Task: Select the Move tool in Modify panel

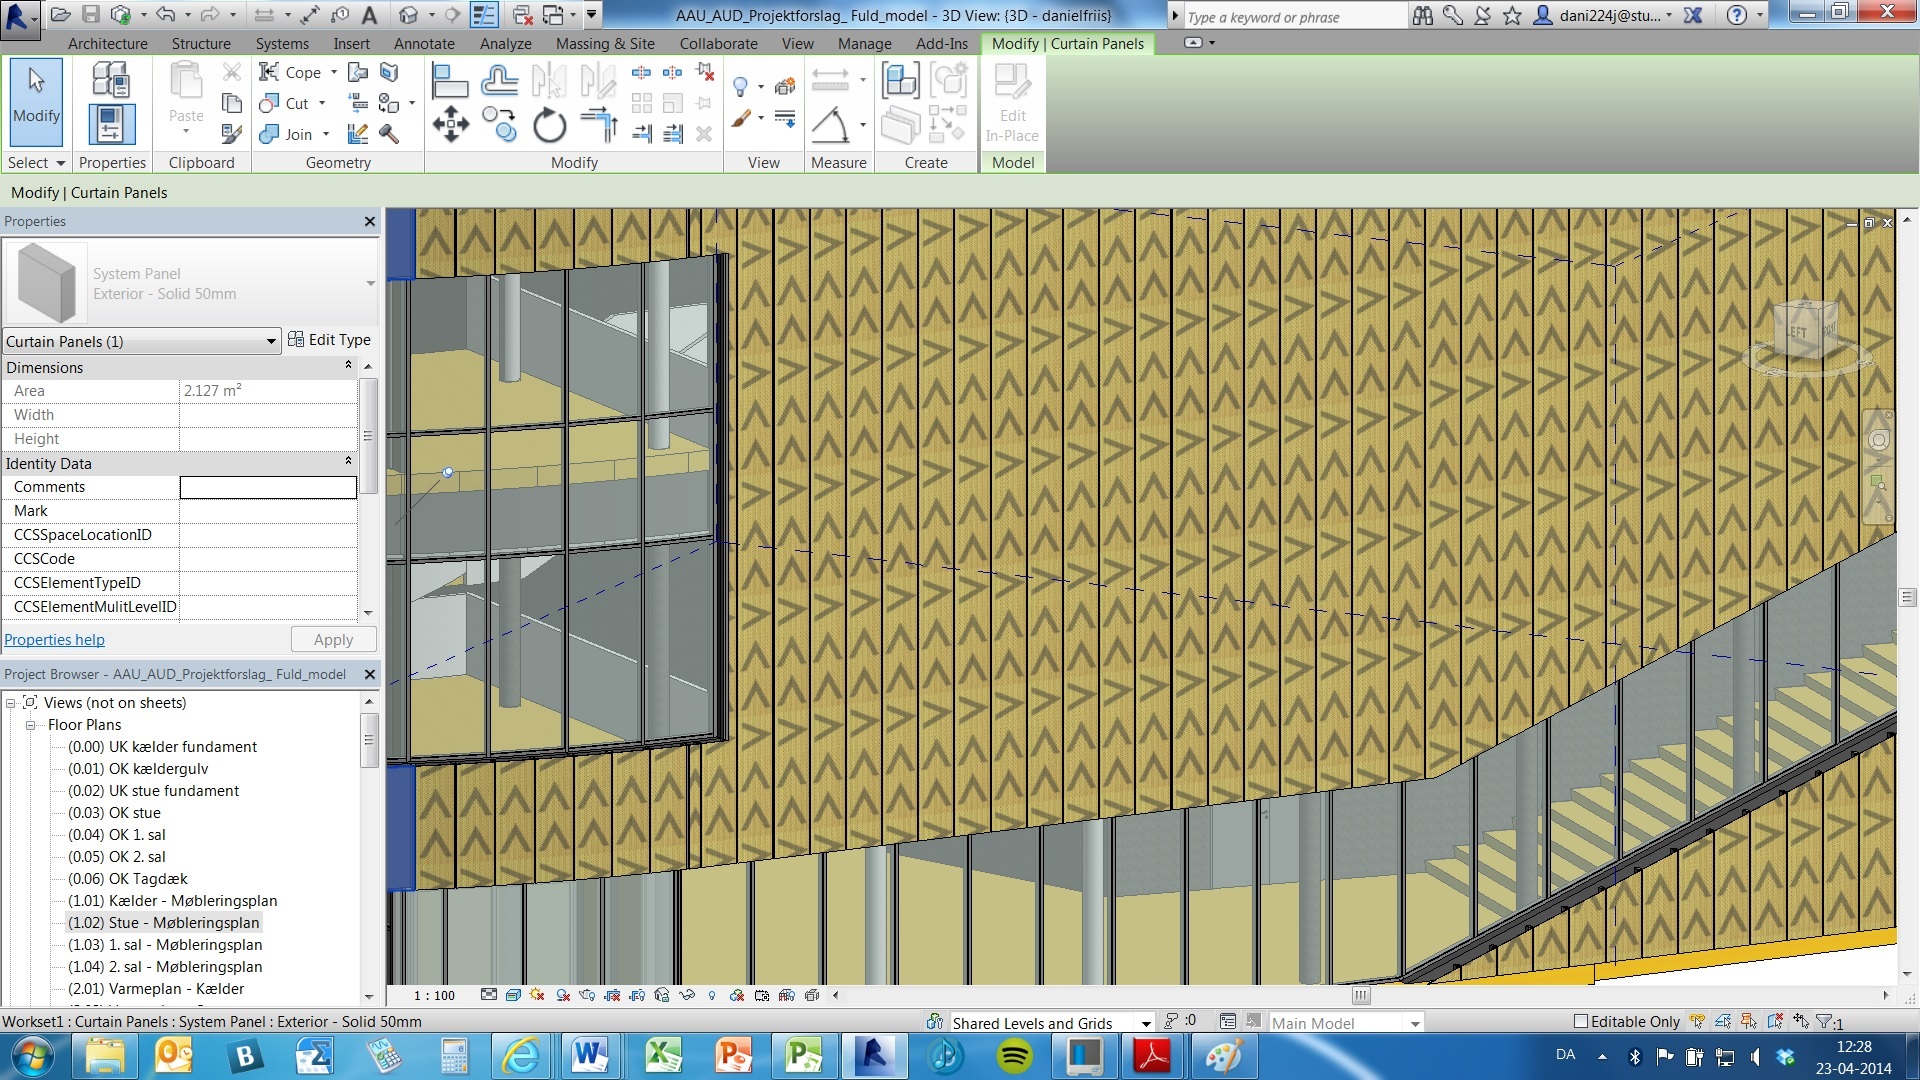Action: [x=450, y=125]
